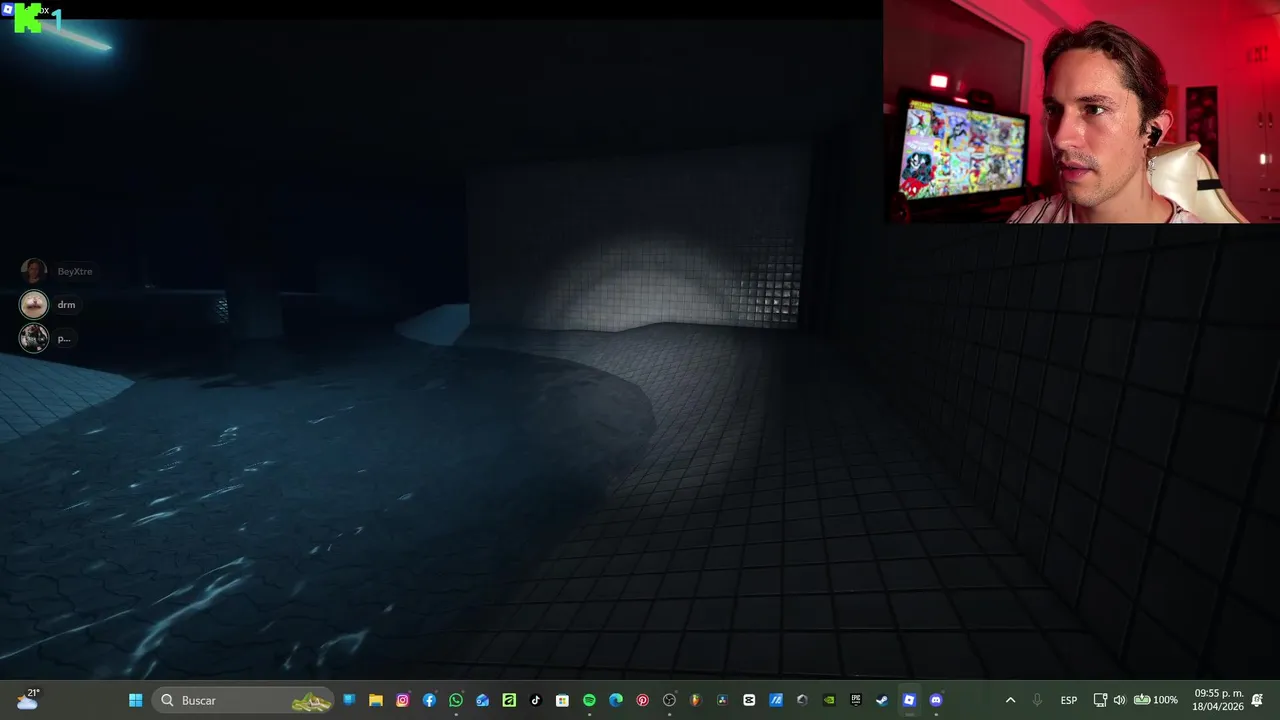This screenshot has width=1280, height=720.
Task: Click the Buscar taskbar search box
Action: click(x=242, y=700)
